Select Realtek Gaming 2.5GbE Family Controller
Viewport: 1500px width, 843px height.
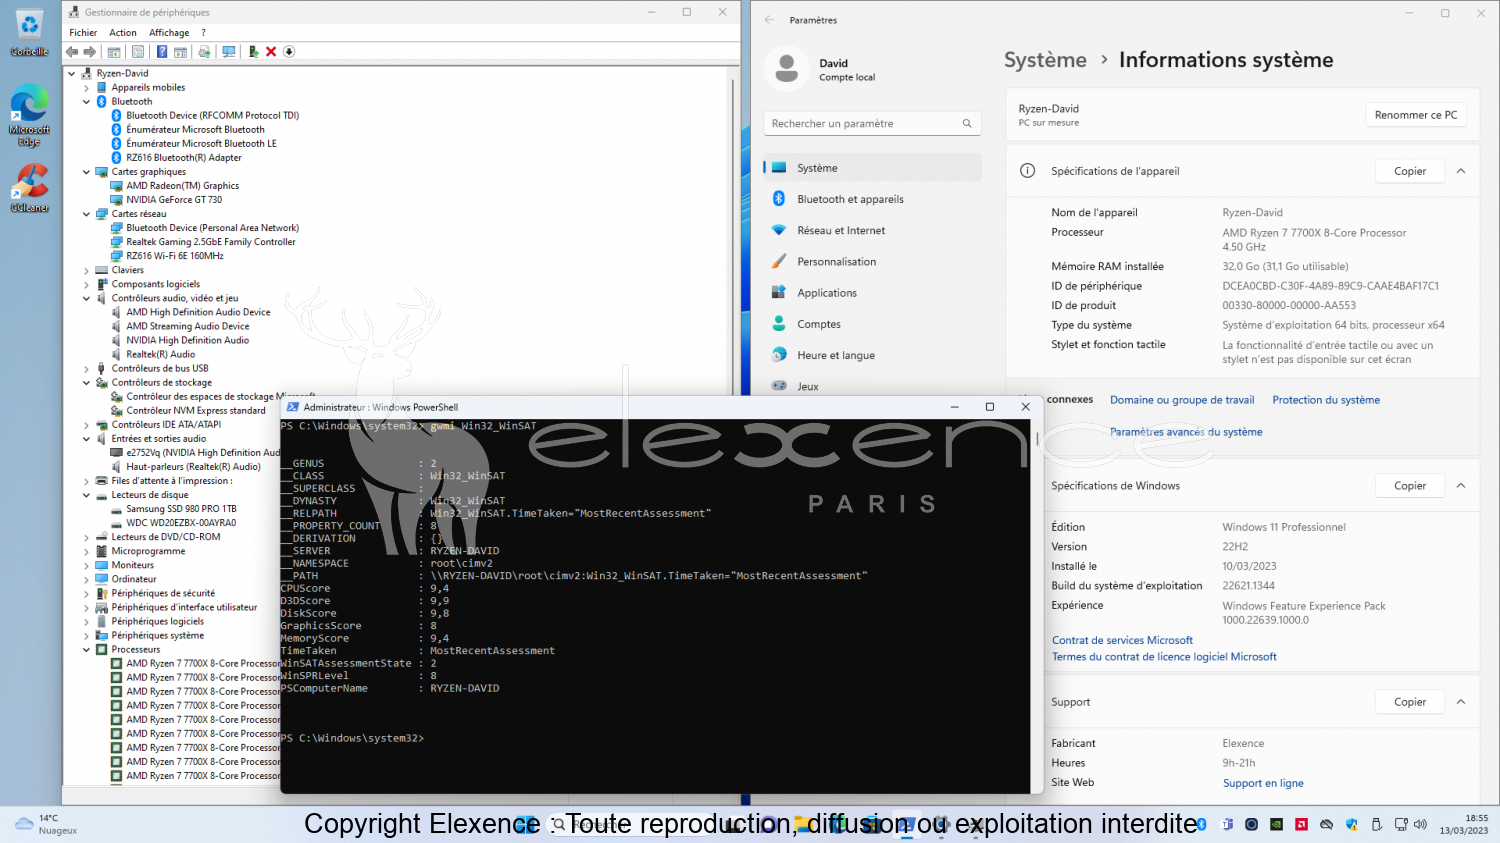(211, 242)
